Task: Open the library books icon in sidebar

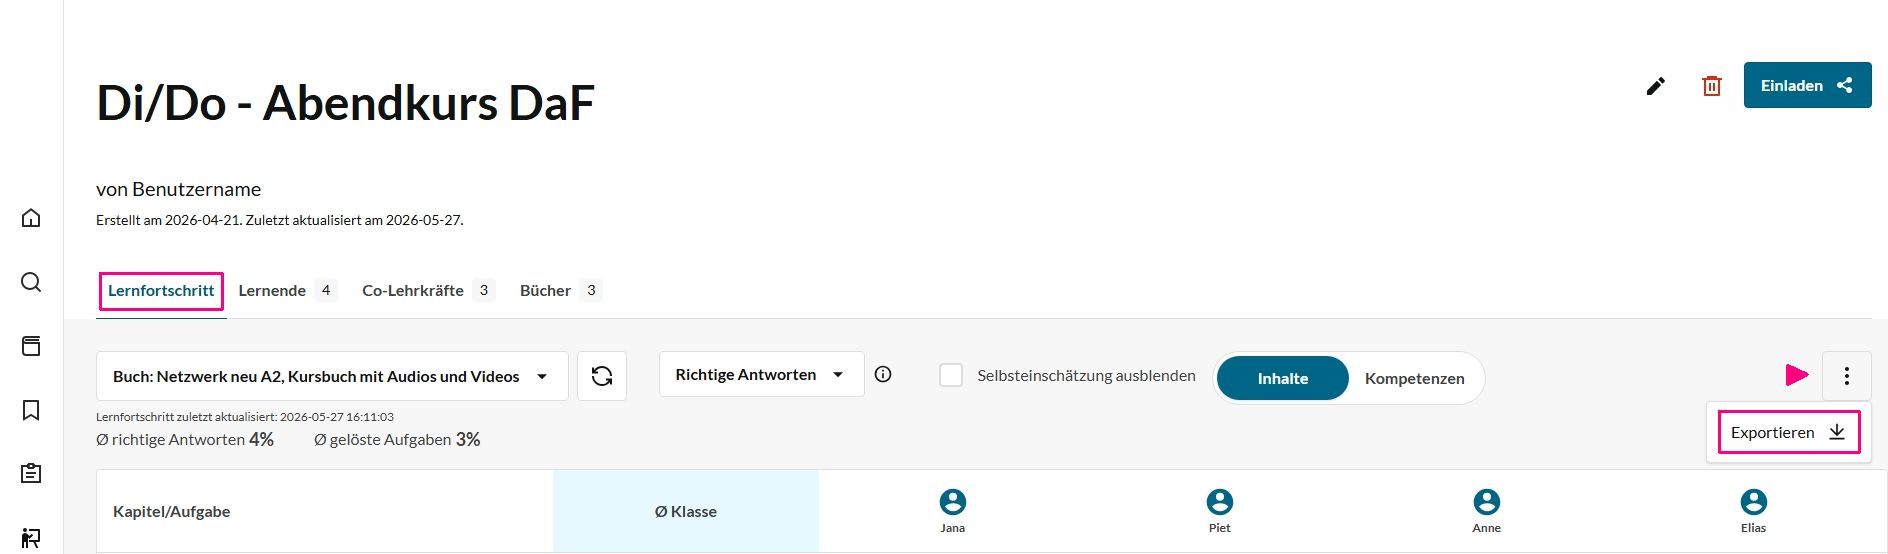Action: (x=31, y=346)
